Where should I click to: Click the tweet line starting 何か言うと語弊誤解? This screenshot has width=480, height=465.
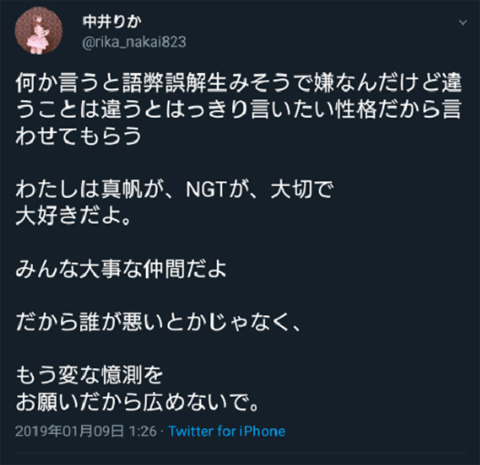(x=239, y=83)
